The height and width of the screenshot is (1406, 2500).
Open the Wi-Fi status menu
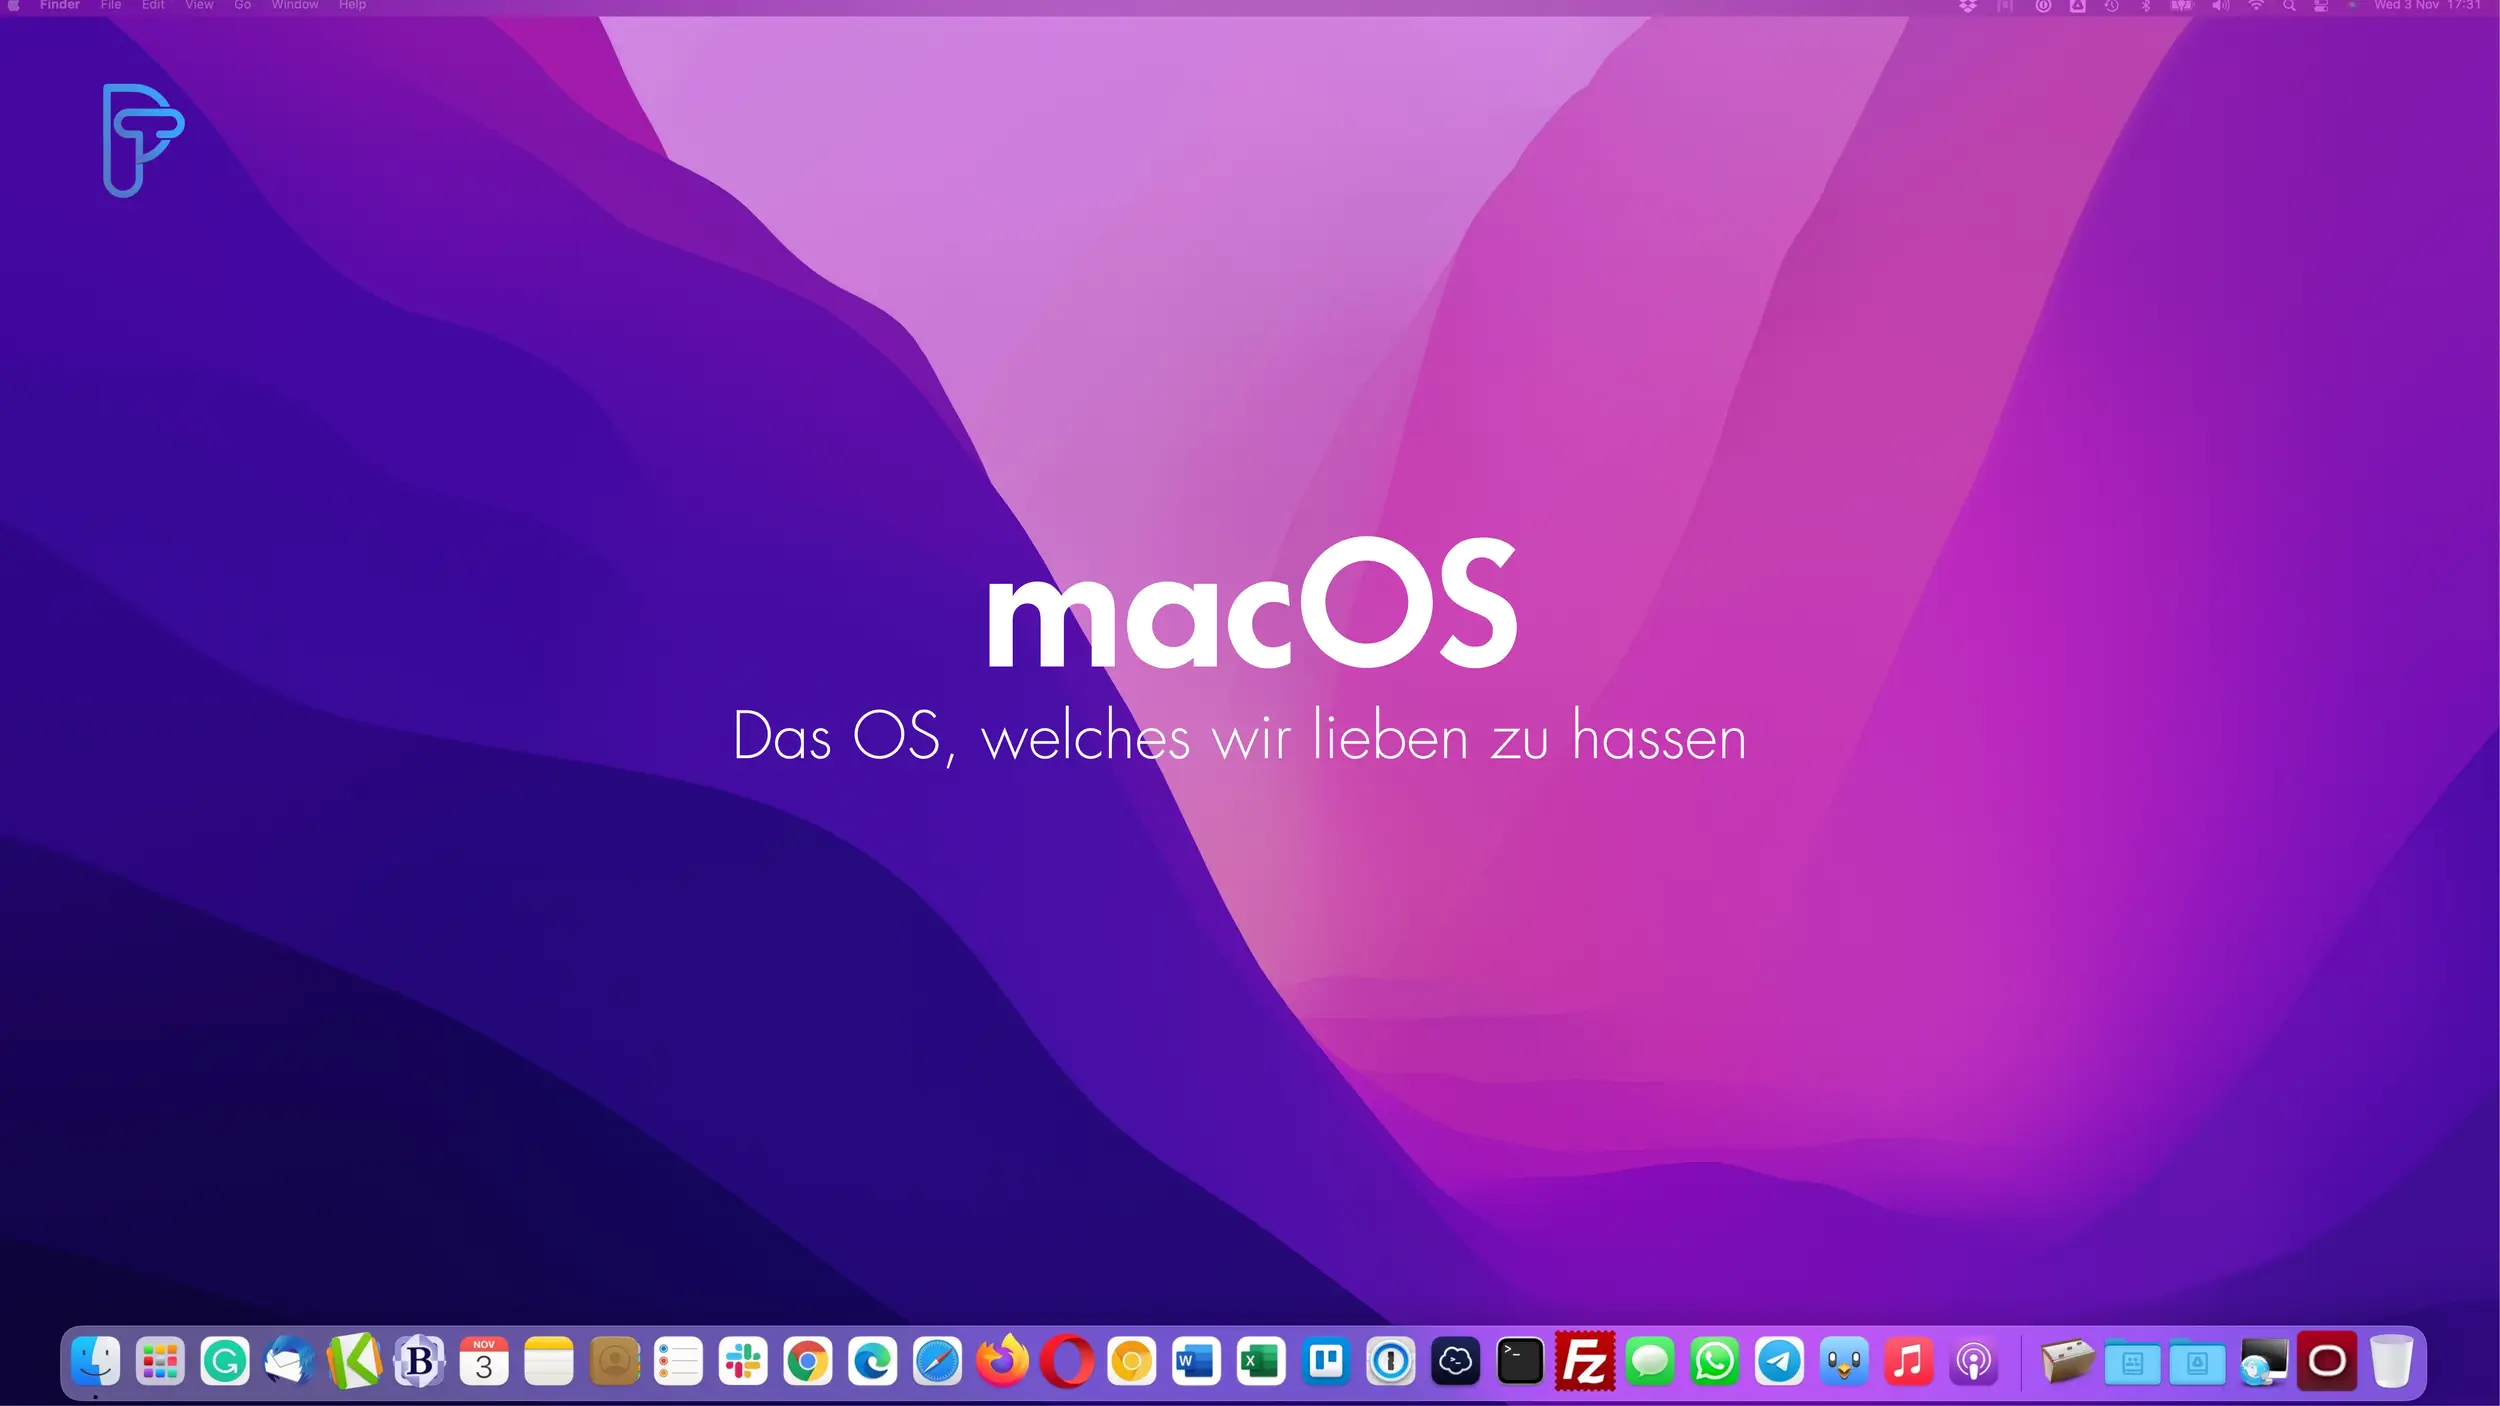pyautogui.click(x=2256, y=6)
